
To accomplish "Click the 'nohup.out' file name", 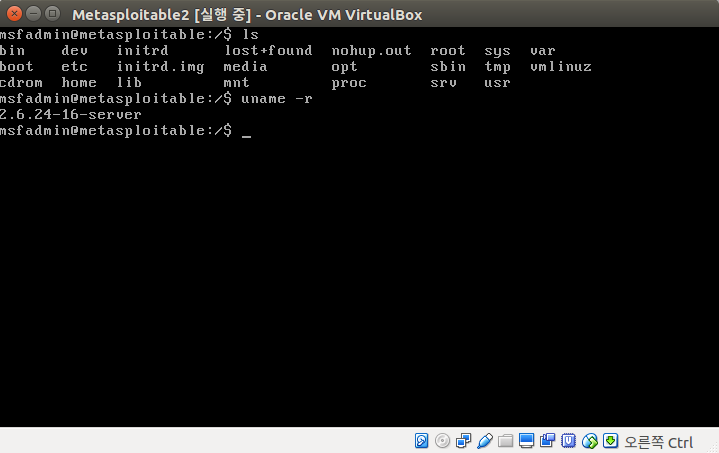I will click(x=371, y=50).
